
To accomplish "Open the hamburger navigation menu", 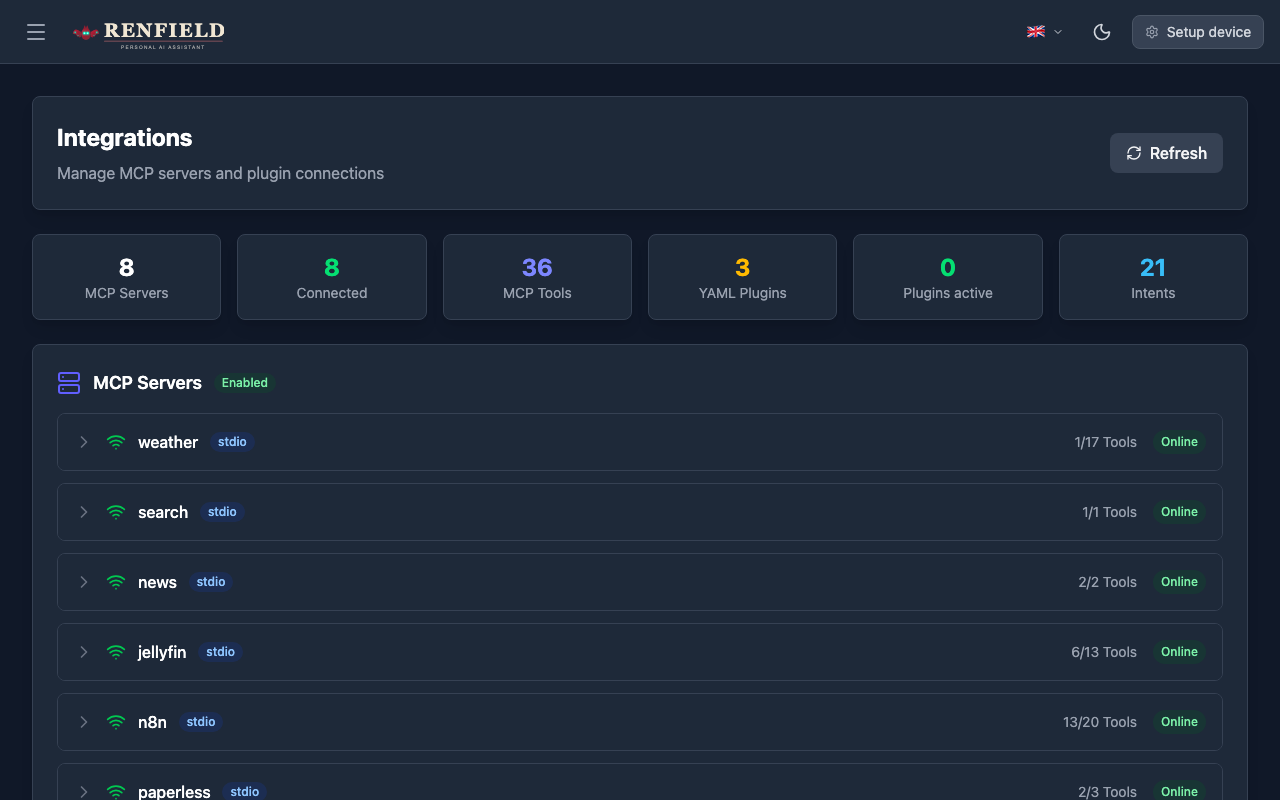I will pyautogui.click(x=36, y=32).
